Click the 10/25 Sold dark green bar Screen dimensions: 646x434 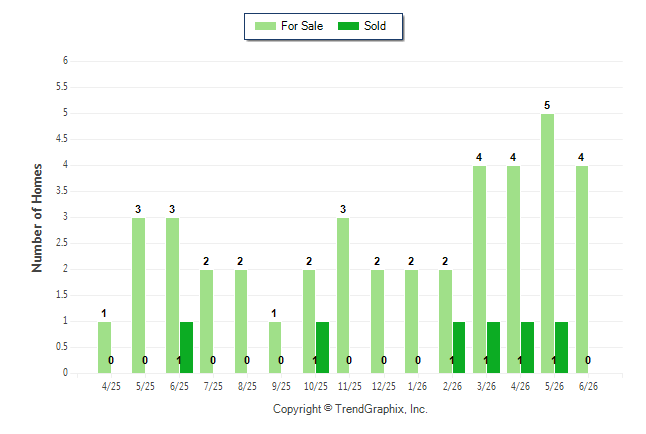322,347
